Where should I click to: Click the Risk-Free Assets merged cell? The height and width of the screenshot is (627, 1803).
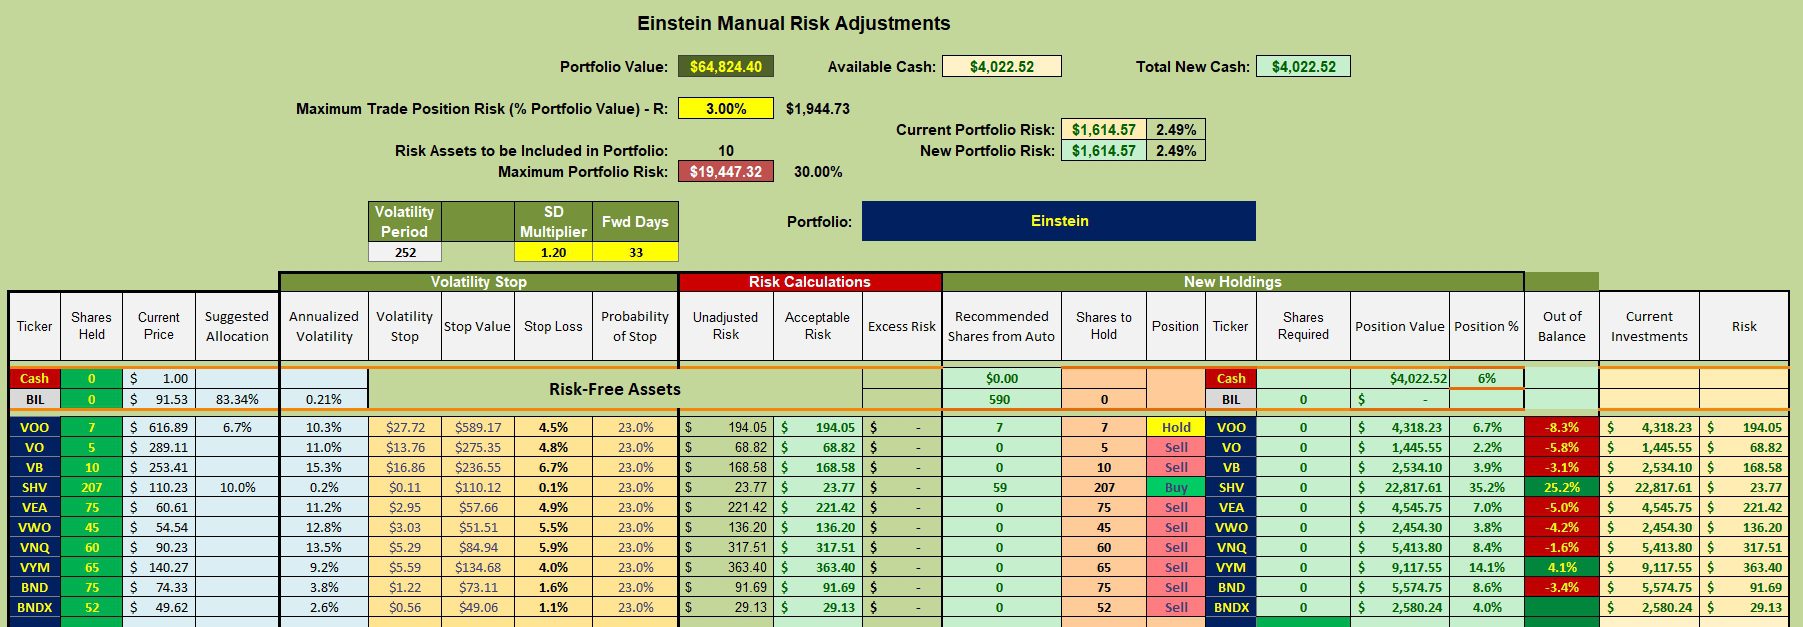614,389
